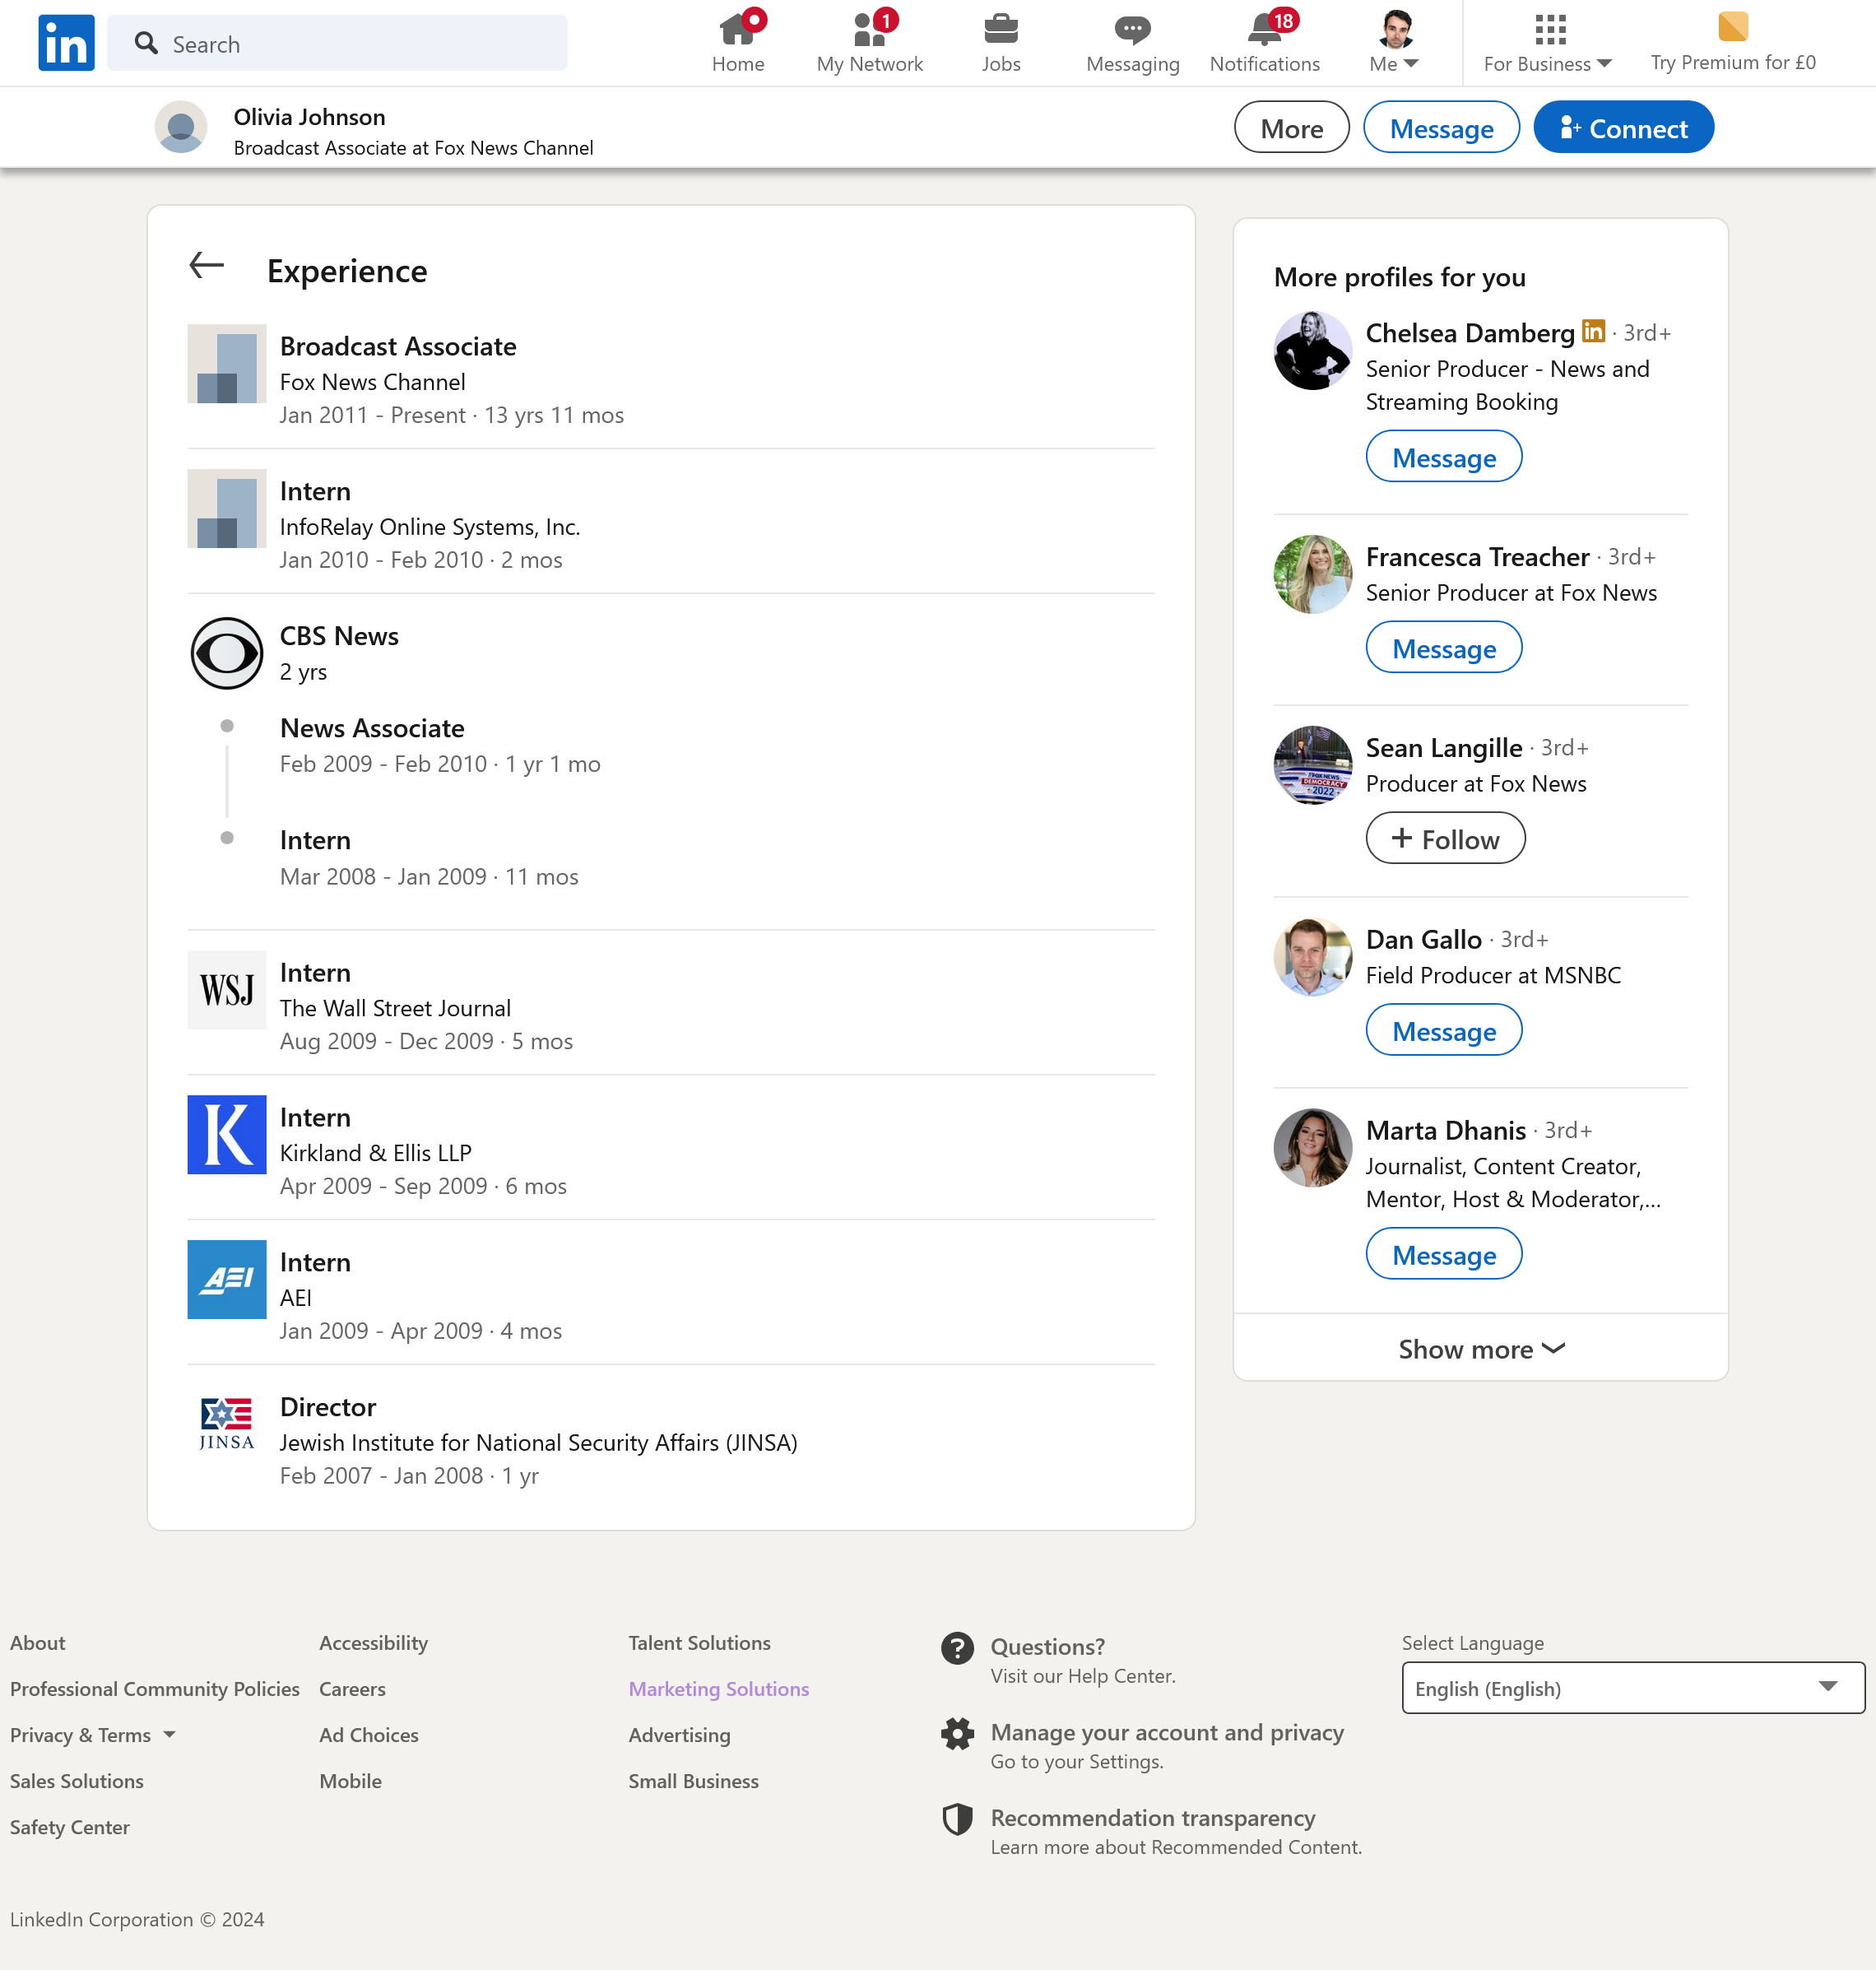Open the Ad Choices footer link
Screen dimensions: 1876x1970
point(369,1735)
